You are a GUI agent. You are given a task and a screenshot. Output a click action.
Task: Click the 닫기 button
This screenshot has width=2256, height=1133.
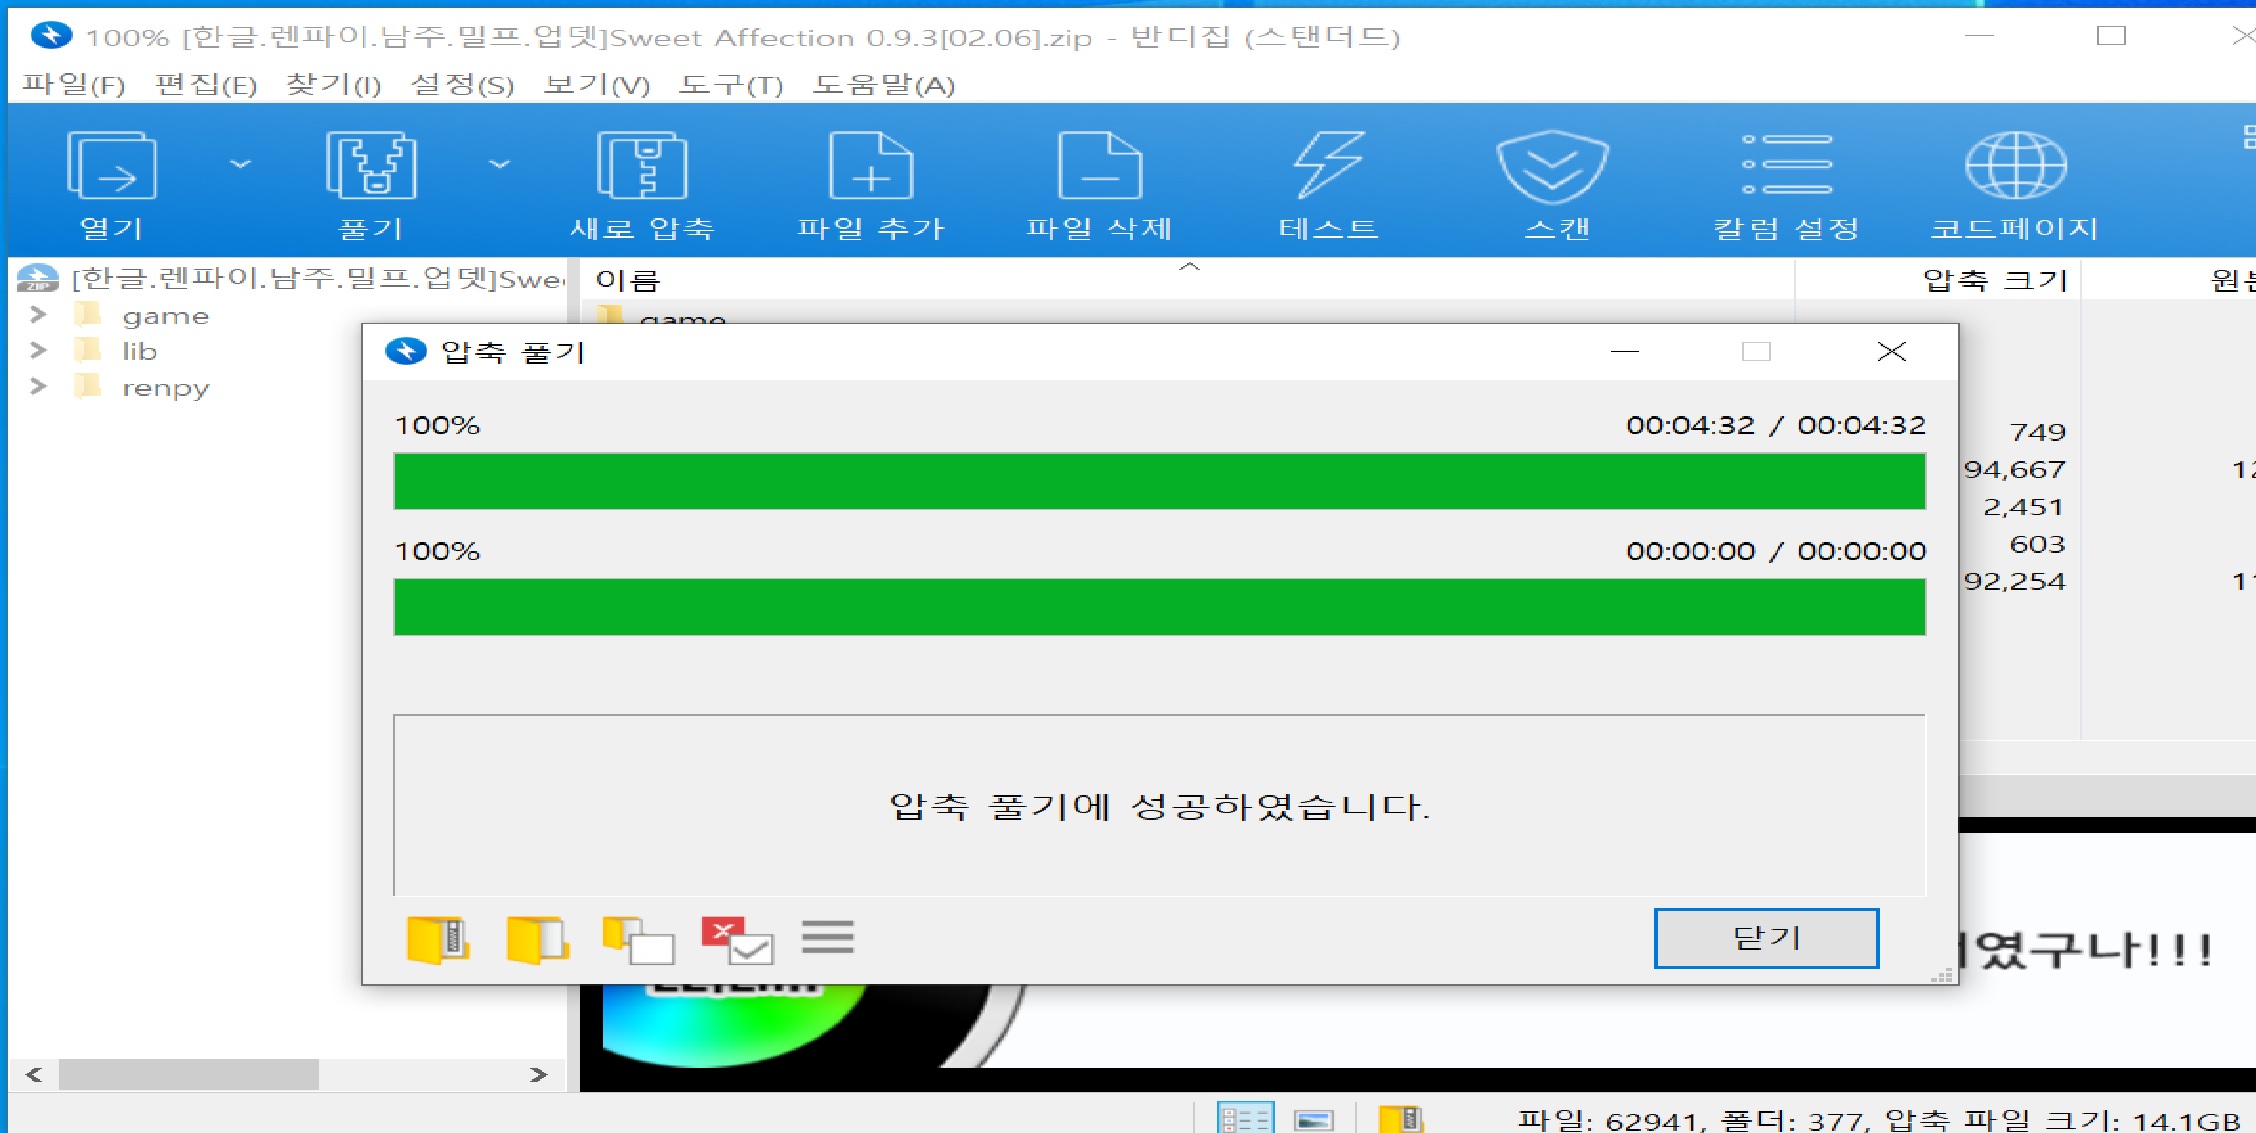click(1766, 938)
